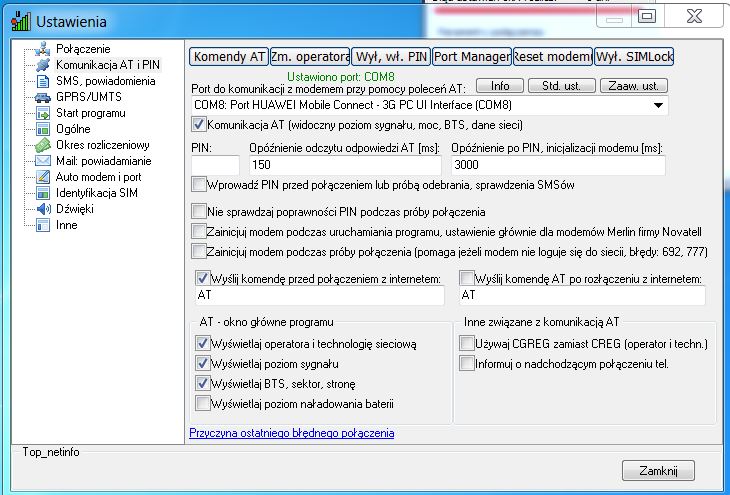The height and width of the screenshot is (495, 730).
Task: Uncheck Wyświetlaj poziom sygnału option
Action: (205, 363)
